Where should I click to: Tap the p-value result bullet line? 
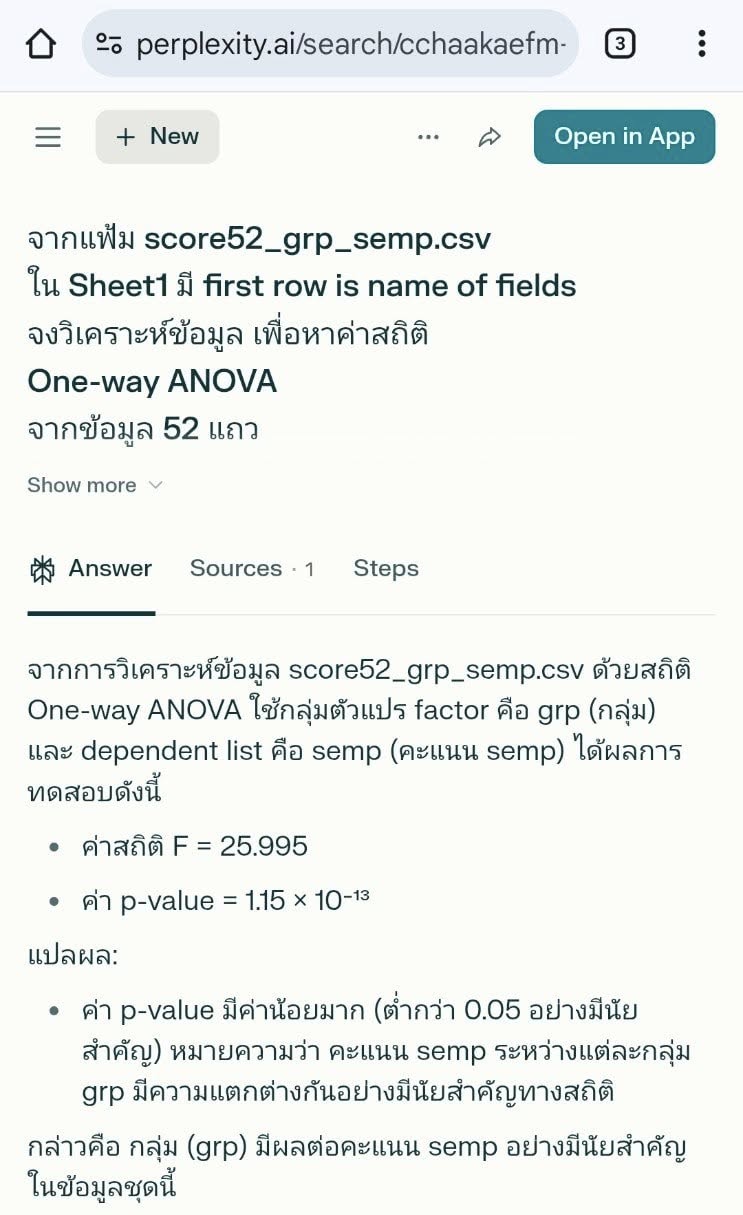(226, 901)
